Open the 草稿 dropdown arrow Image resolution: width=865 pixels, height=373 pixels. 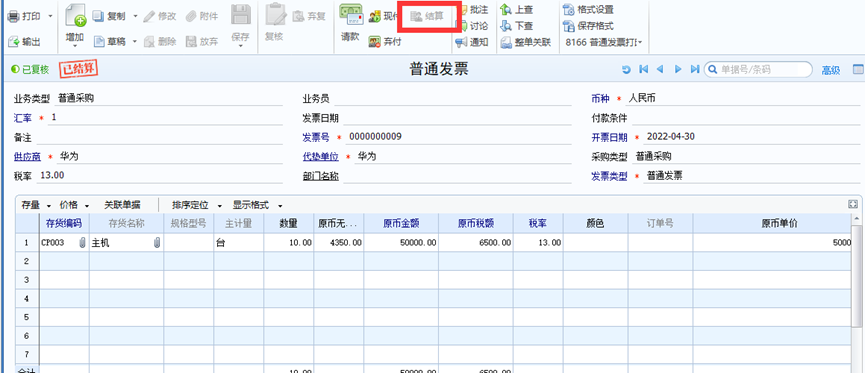click(x=135, y=42)
